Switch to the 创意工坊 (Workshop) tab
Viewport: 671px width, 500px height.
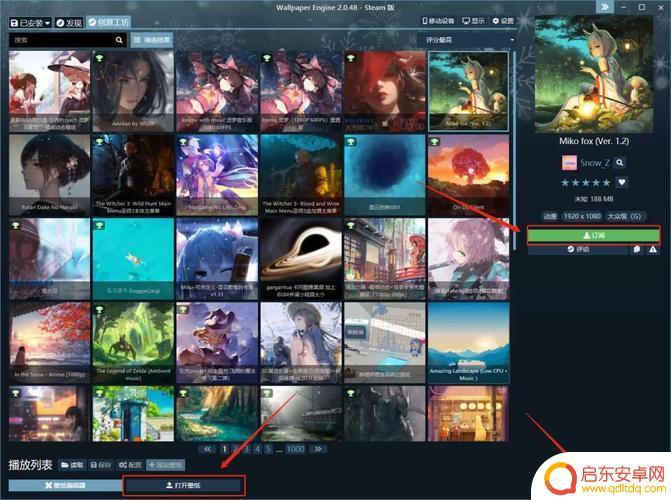point(108,22)
